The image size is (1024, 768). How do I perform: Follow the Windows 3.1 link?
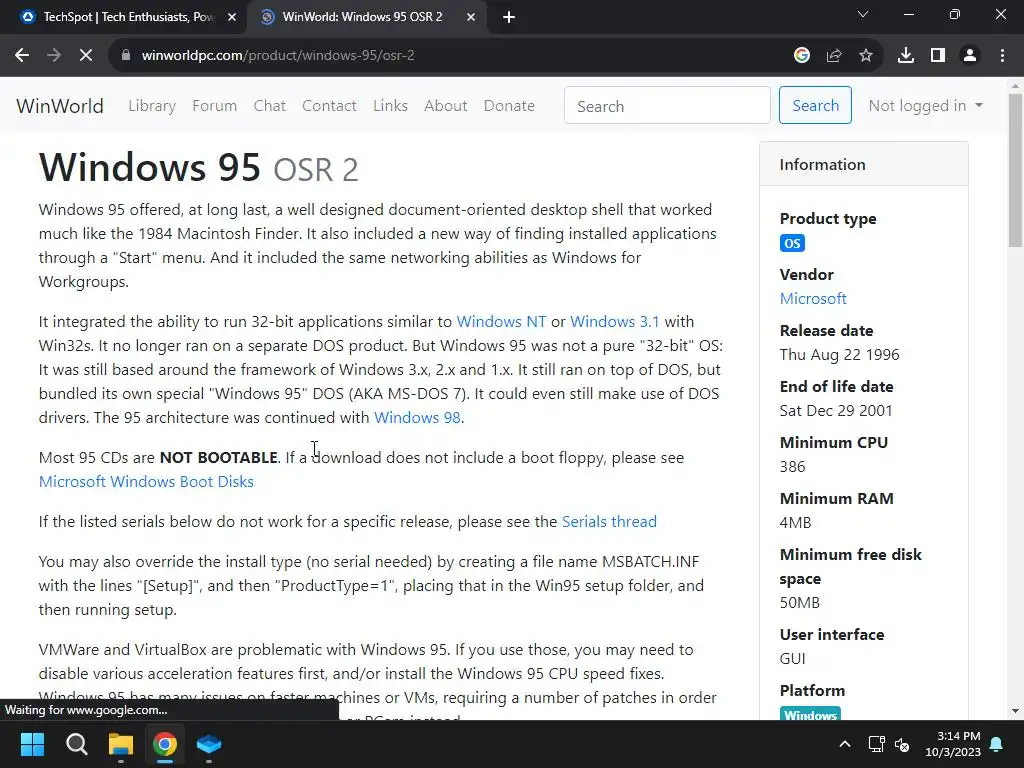pyautogui.click(x=615, y=322)
